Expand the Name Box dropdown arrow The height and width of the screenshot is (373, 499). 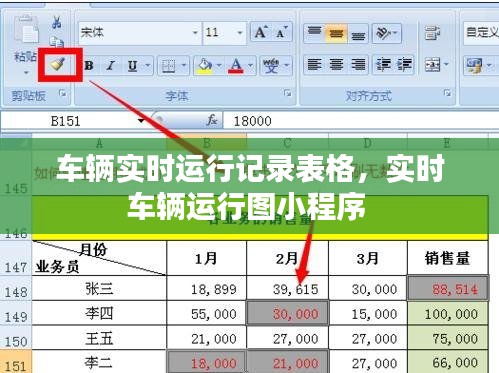141,121
